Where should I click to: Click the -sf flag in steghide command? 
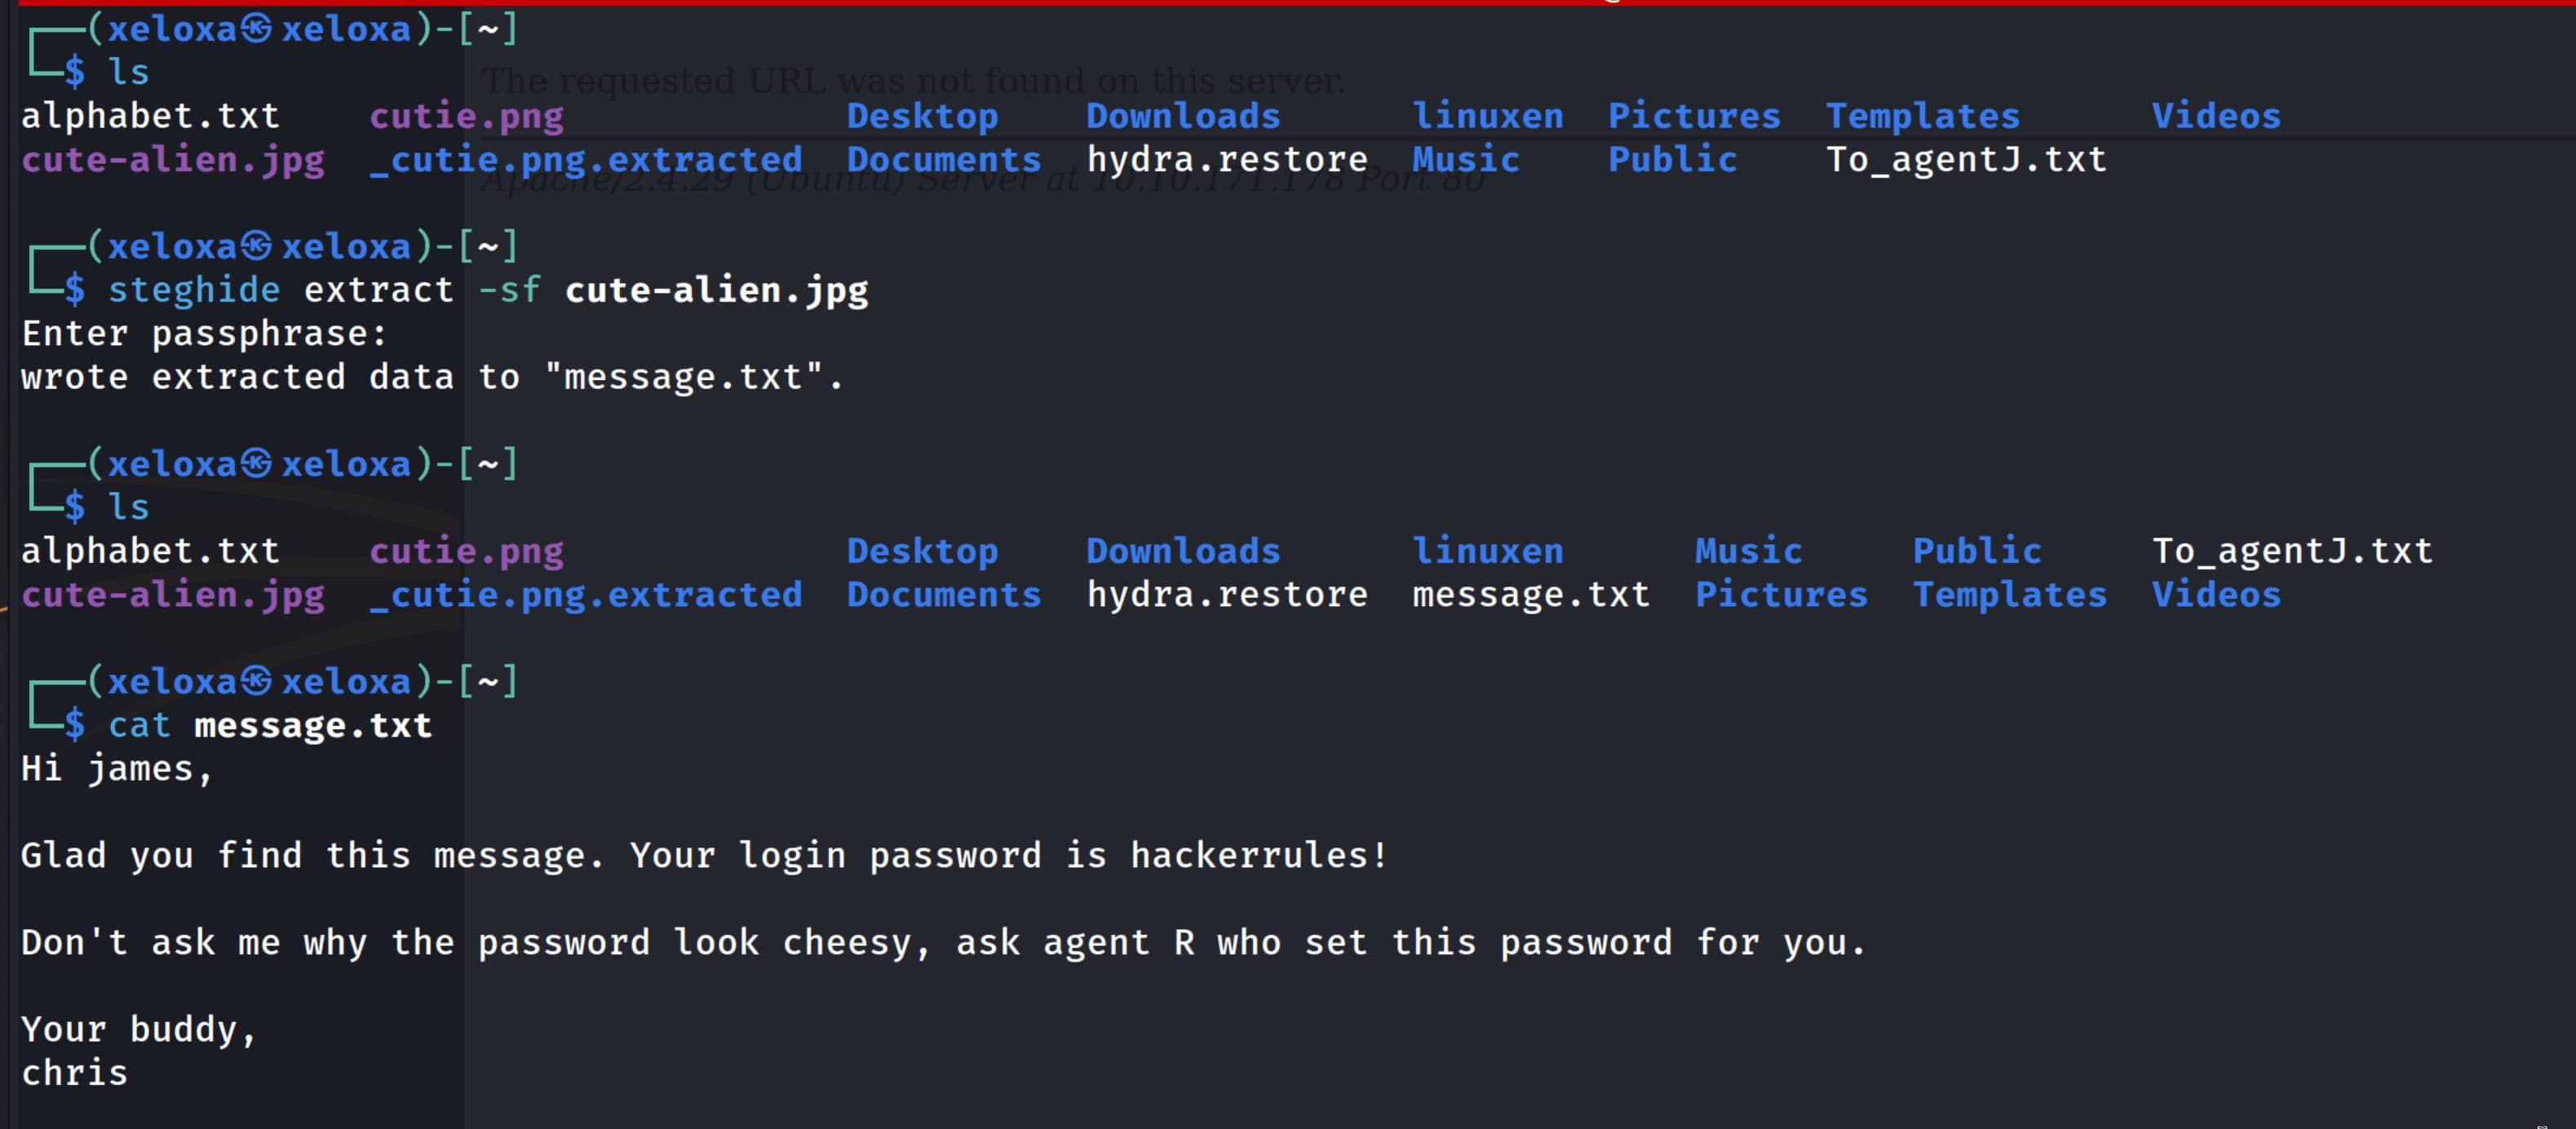(x=509, y=290)
